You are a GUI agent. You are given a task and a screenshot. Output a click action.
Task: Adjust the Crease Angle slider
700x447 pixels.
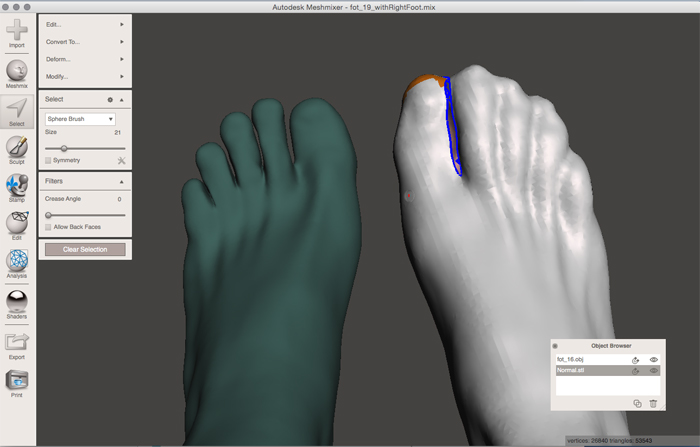[x=48, y=215]
